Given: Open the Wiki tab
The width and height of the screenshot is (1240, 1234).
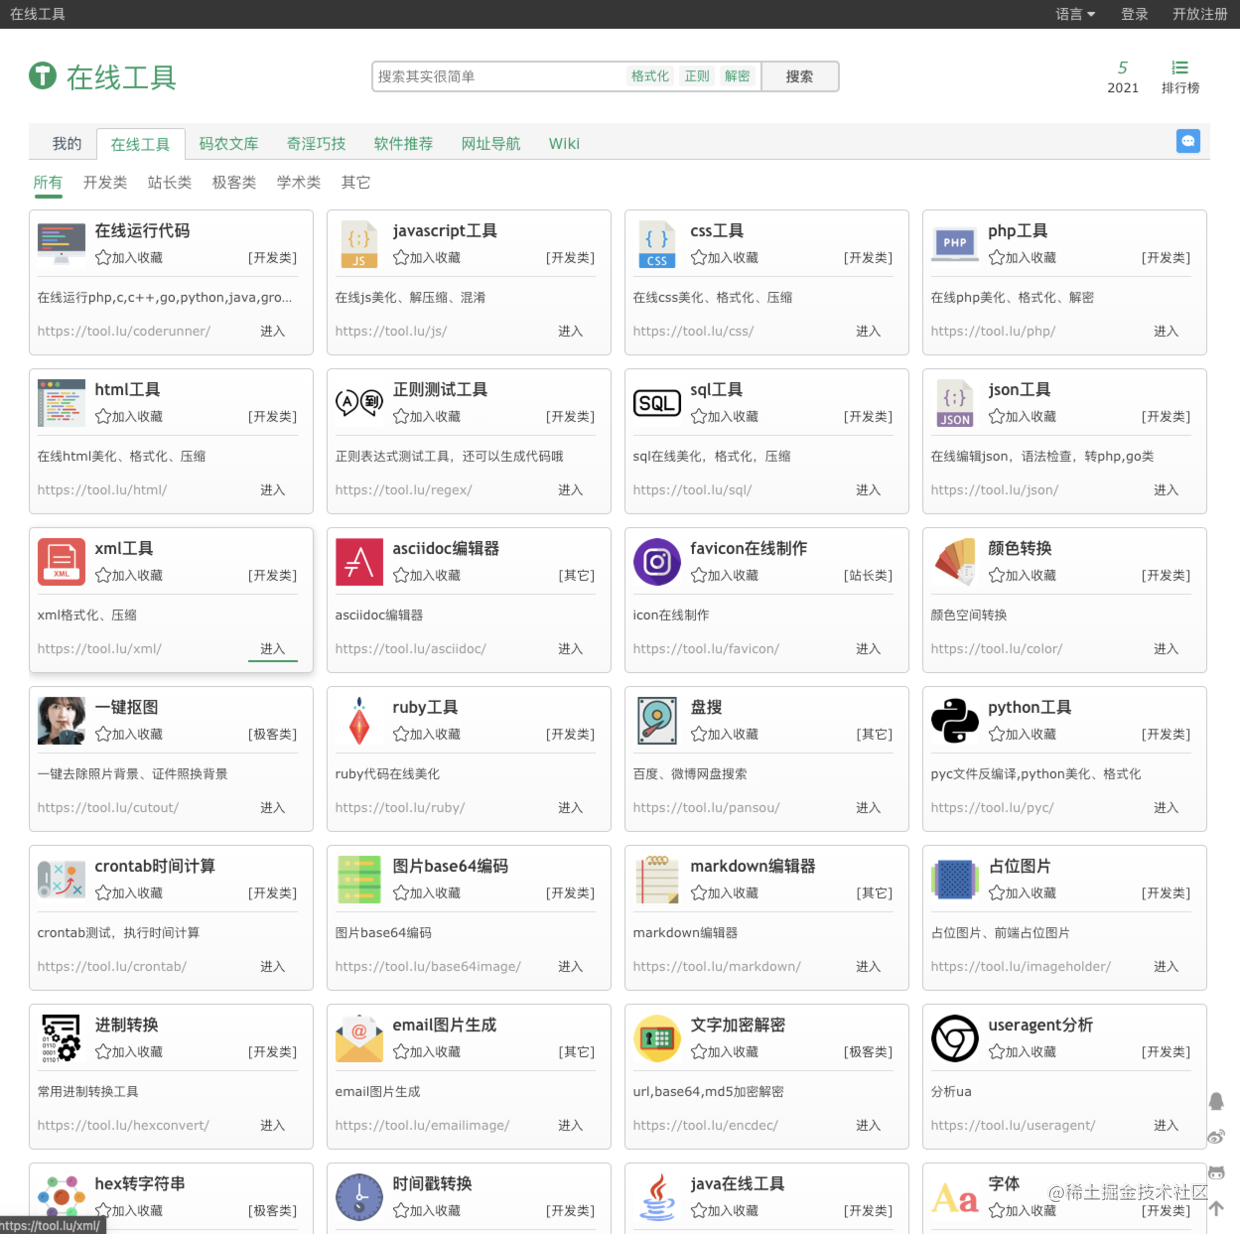Looking at the screenshot, I should point(564,144).
